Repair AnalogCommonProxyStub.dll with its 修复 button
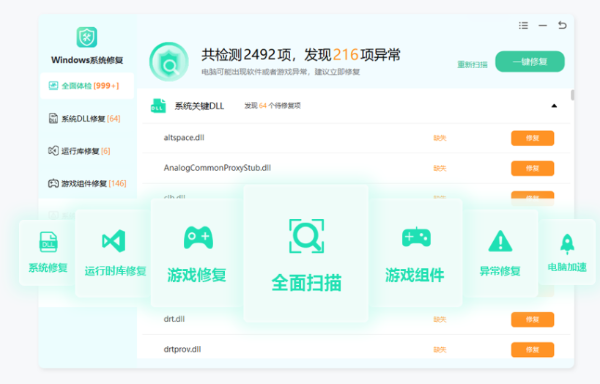The height and width of the screenshot is (384, 600). point(532,168)
